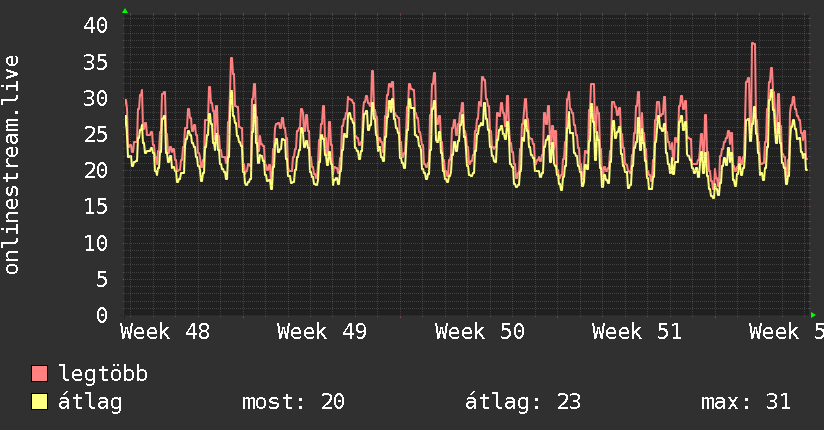
Task: Click the 30 y-axis label
Action: (96, 98)
